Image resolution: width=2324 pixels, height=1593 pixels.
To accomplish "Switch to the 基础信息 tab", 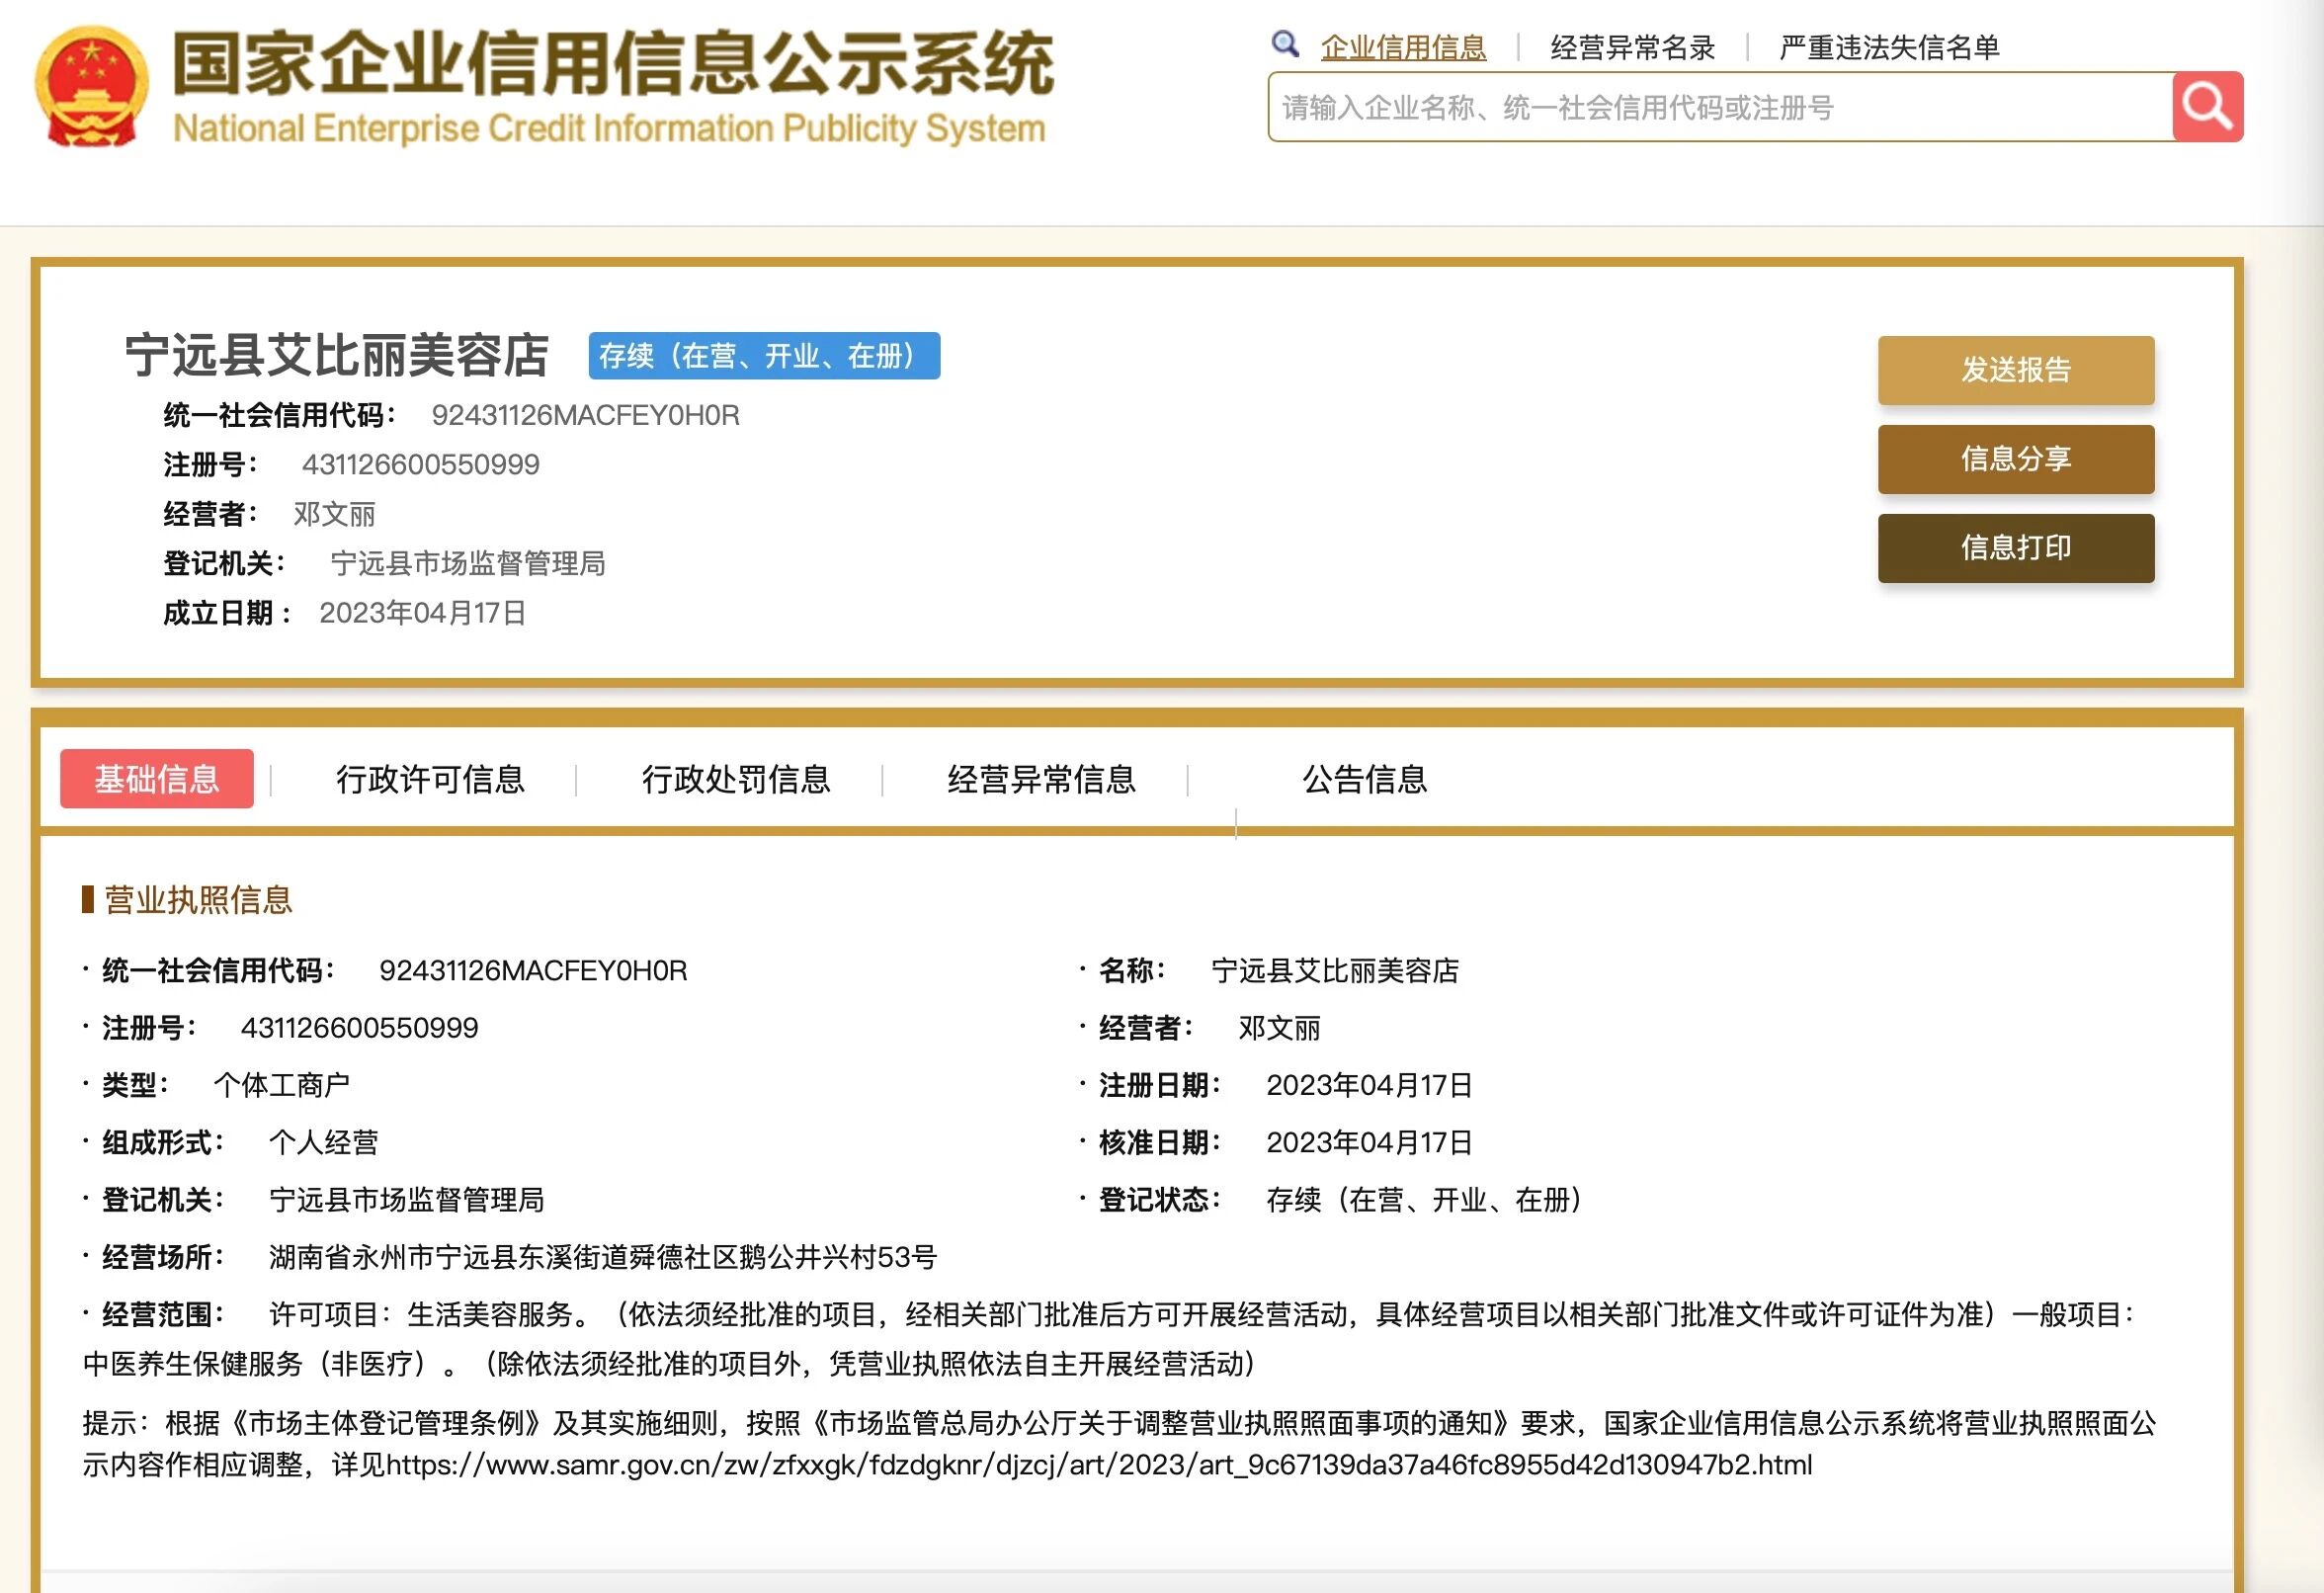I will 157,778.
